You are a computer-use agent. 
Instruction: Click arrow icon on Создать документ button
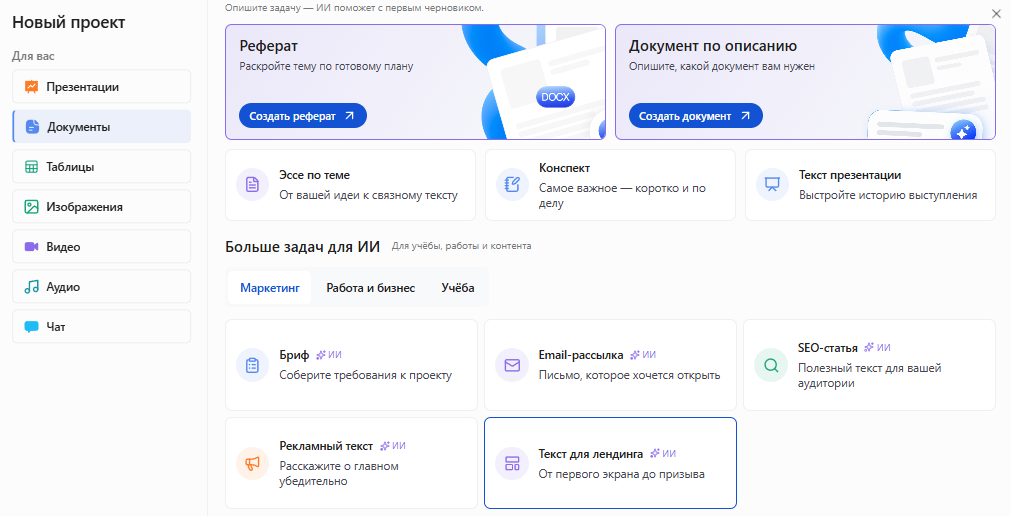pos(745,116)
